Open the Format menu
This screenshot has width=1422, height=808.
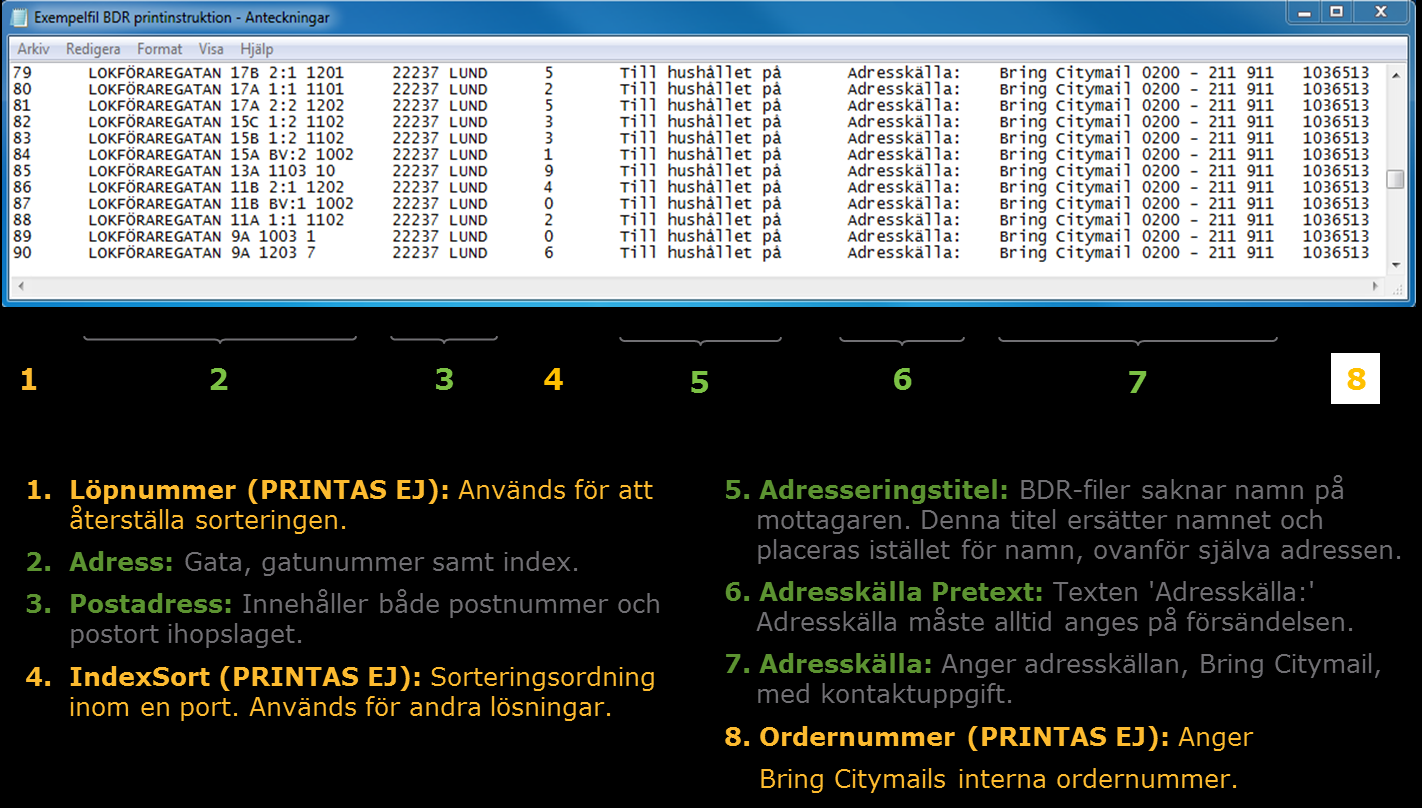point(160,49)
